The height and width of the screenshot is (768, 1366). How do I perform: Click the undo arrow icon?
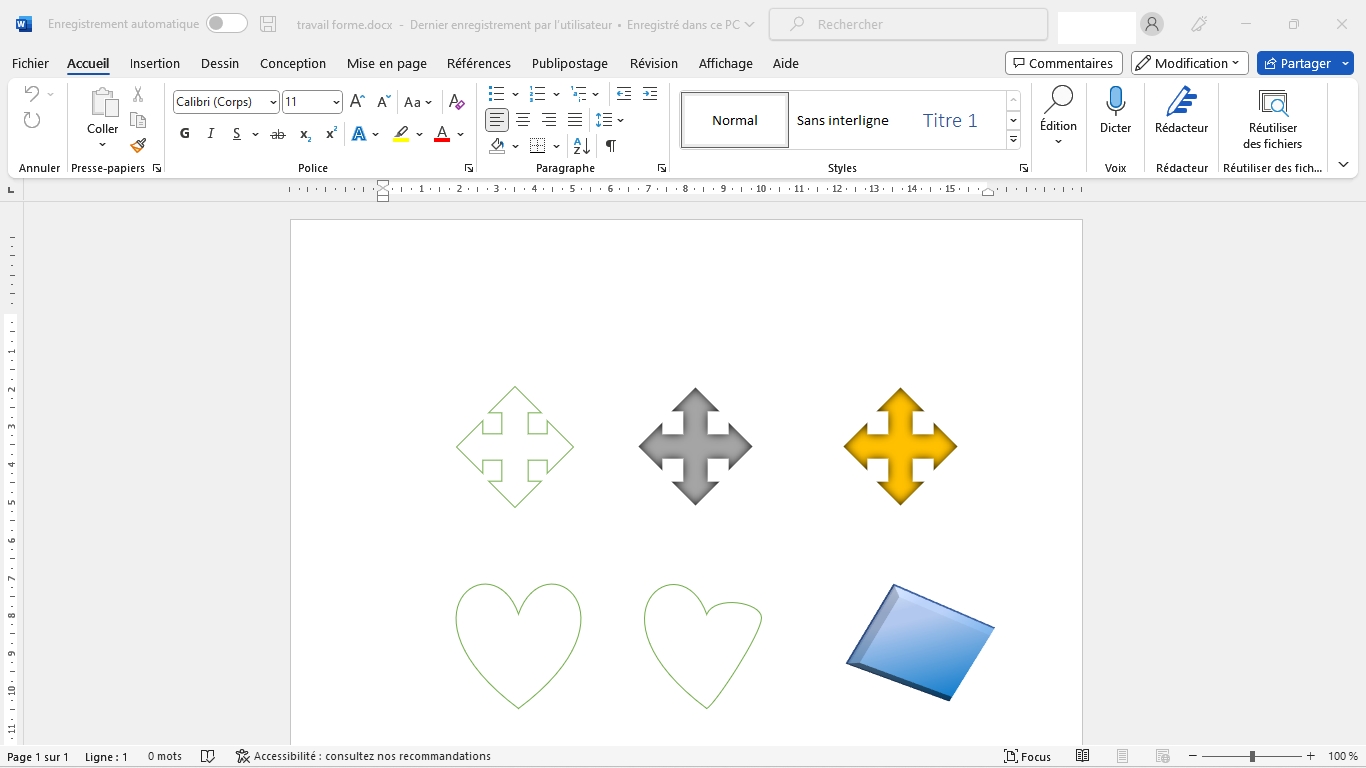[x=32, y=94]
